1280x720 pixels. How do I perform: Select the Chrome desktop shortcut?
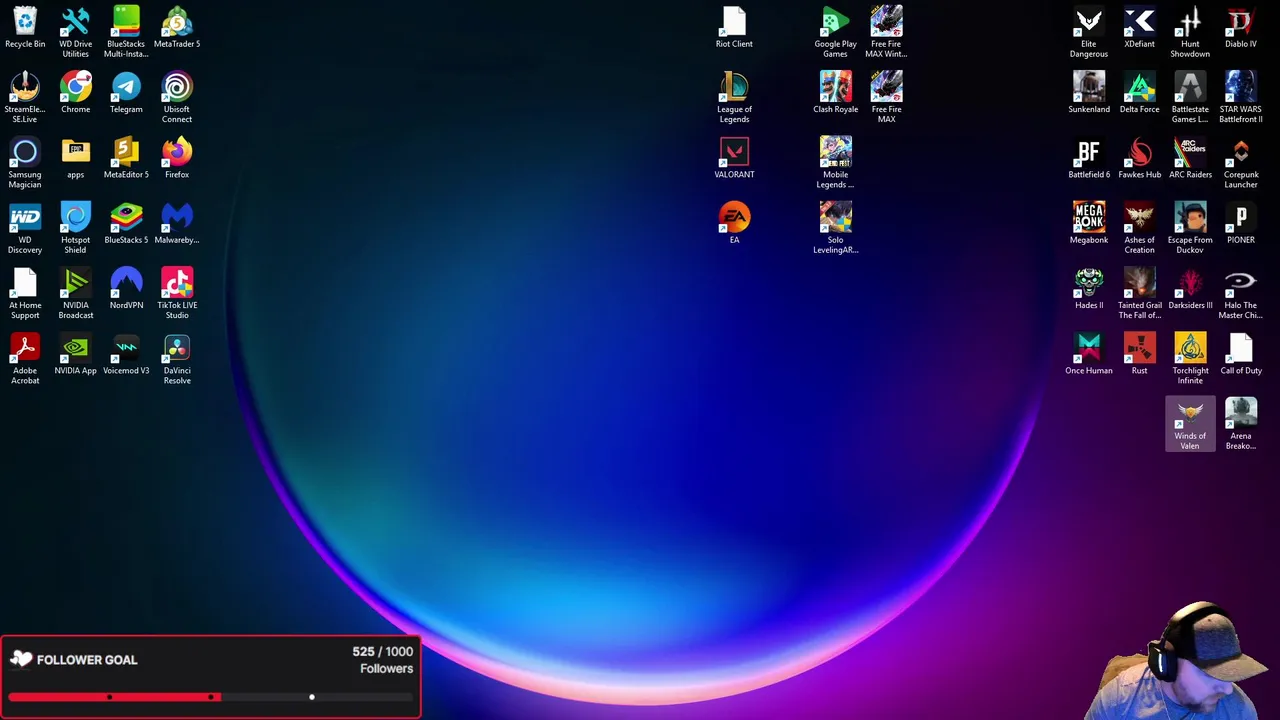76,86
